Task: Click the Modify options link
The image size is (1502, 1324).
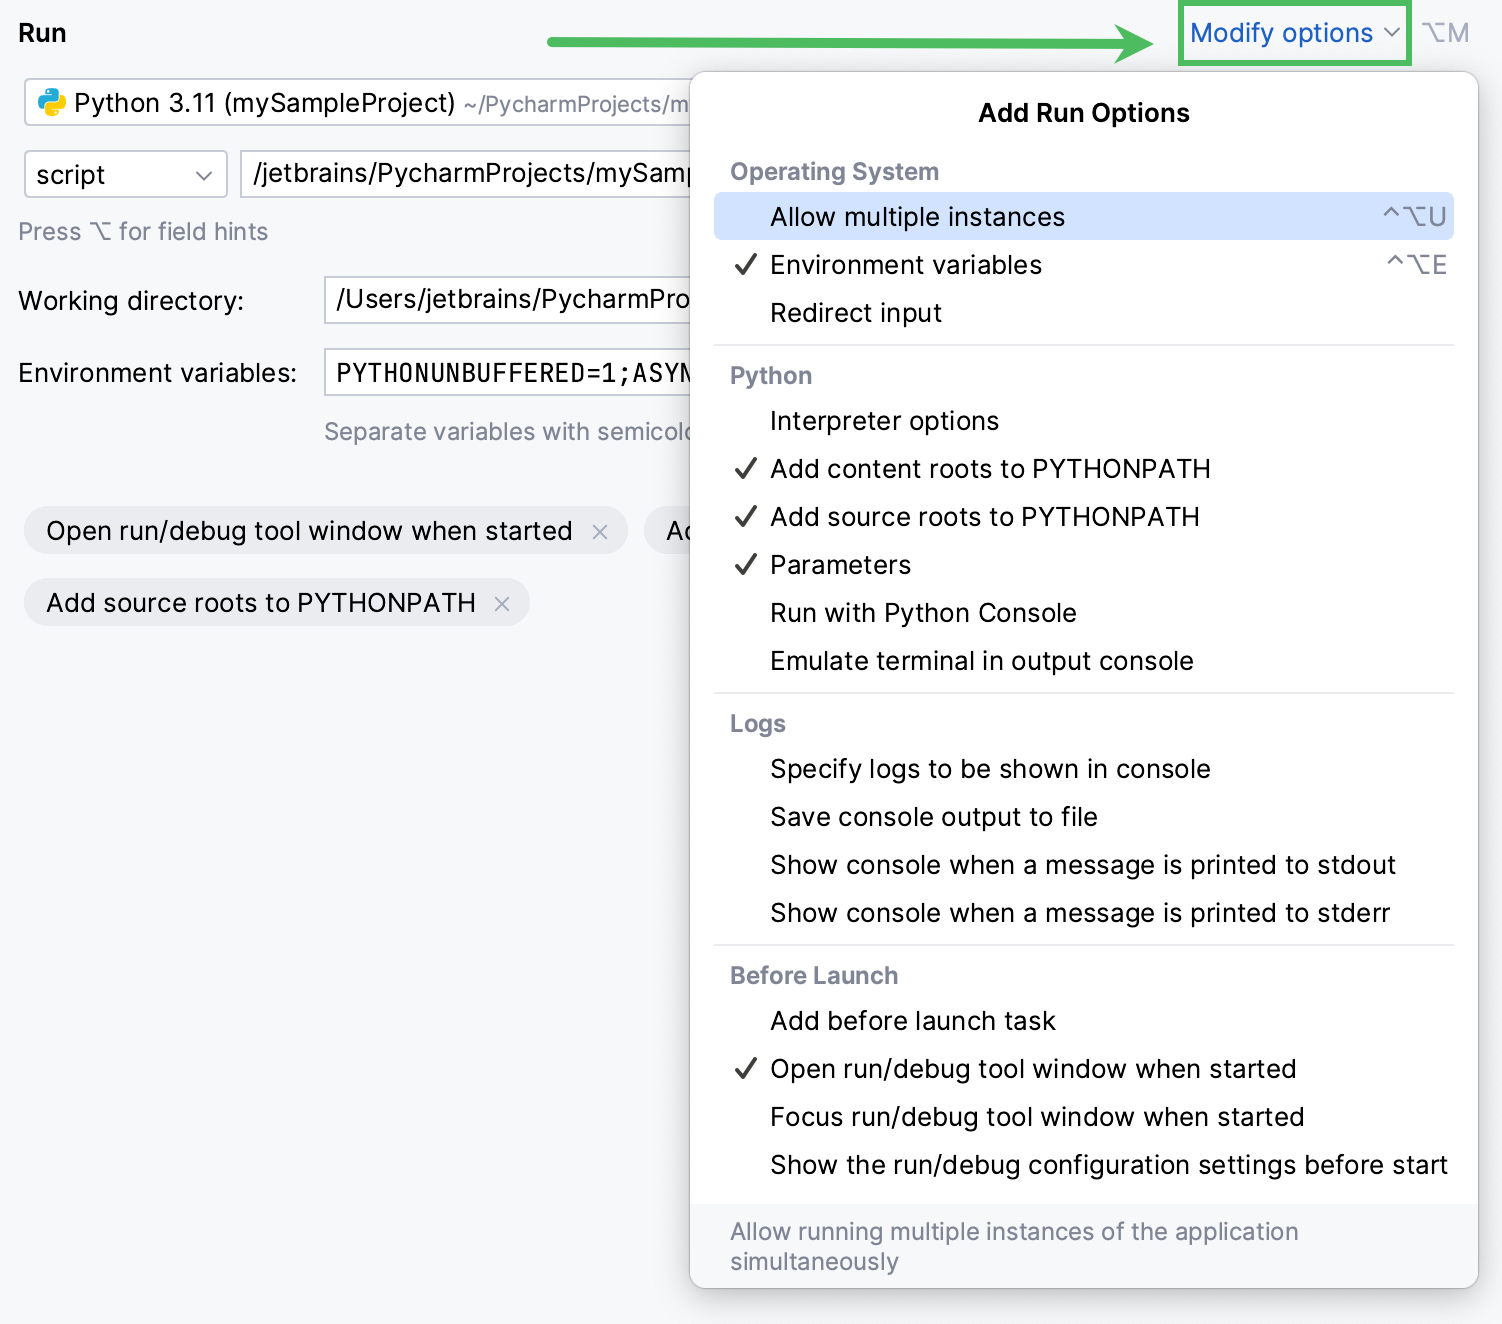Action: pyautogui.click(x=1280, y=33)
